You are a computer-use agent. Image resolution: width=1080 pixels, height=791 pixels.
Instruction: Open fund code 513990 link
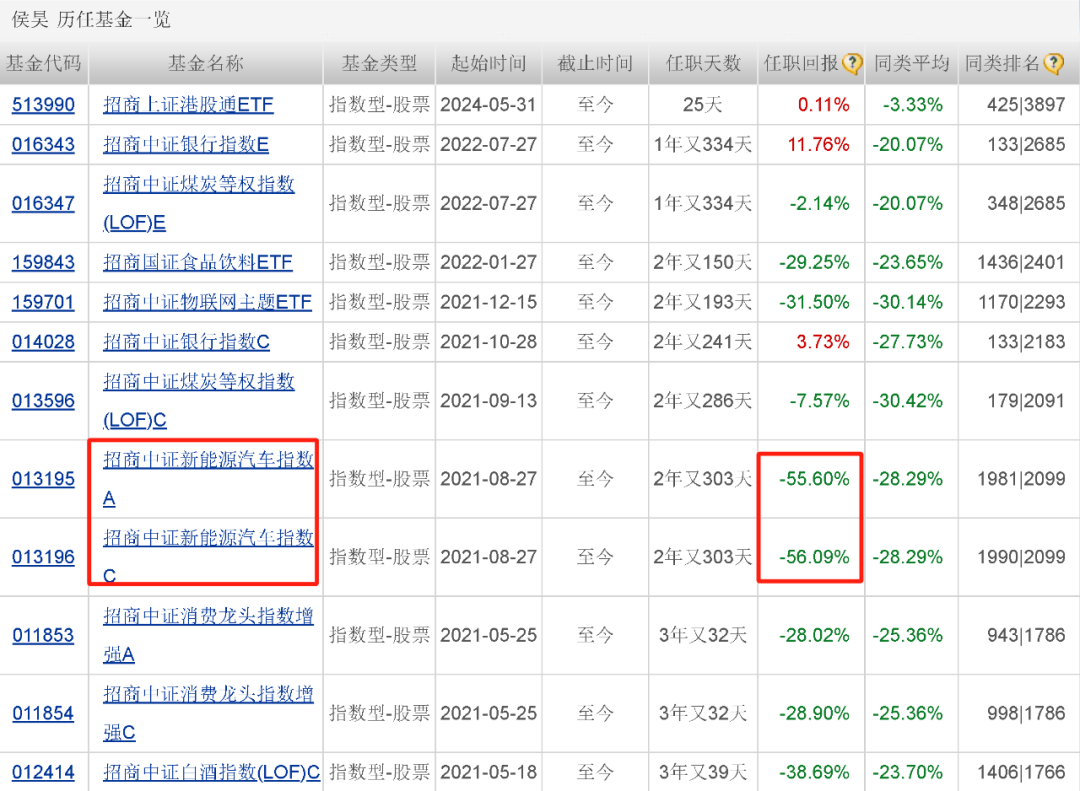[x=43, y=105]
